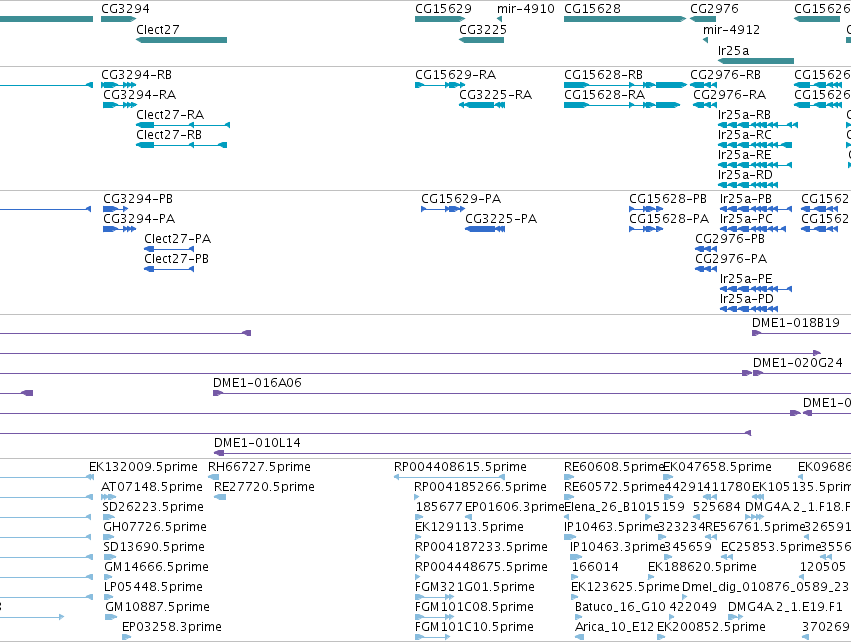Select transcript Ir25a-RE
851x642 pixels.
point(755,165)
